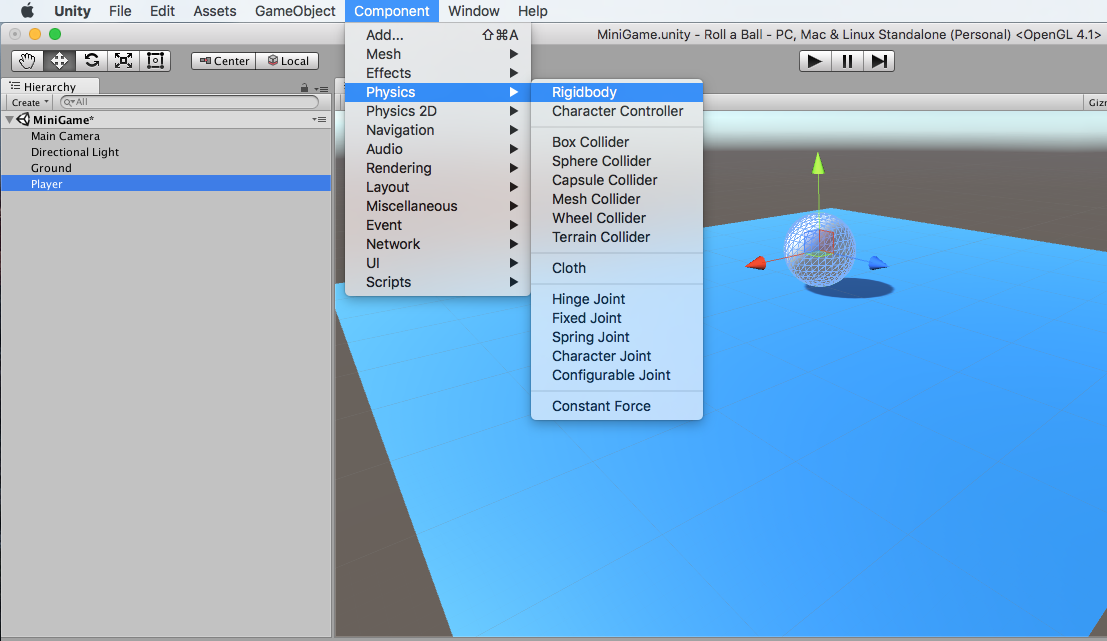Viewport: 1107px width, 641px height.
Task: Select the Rect Transform tool
Action: [x=155, y=61]
